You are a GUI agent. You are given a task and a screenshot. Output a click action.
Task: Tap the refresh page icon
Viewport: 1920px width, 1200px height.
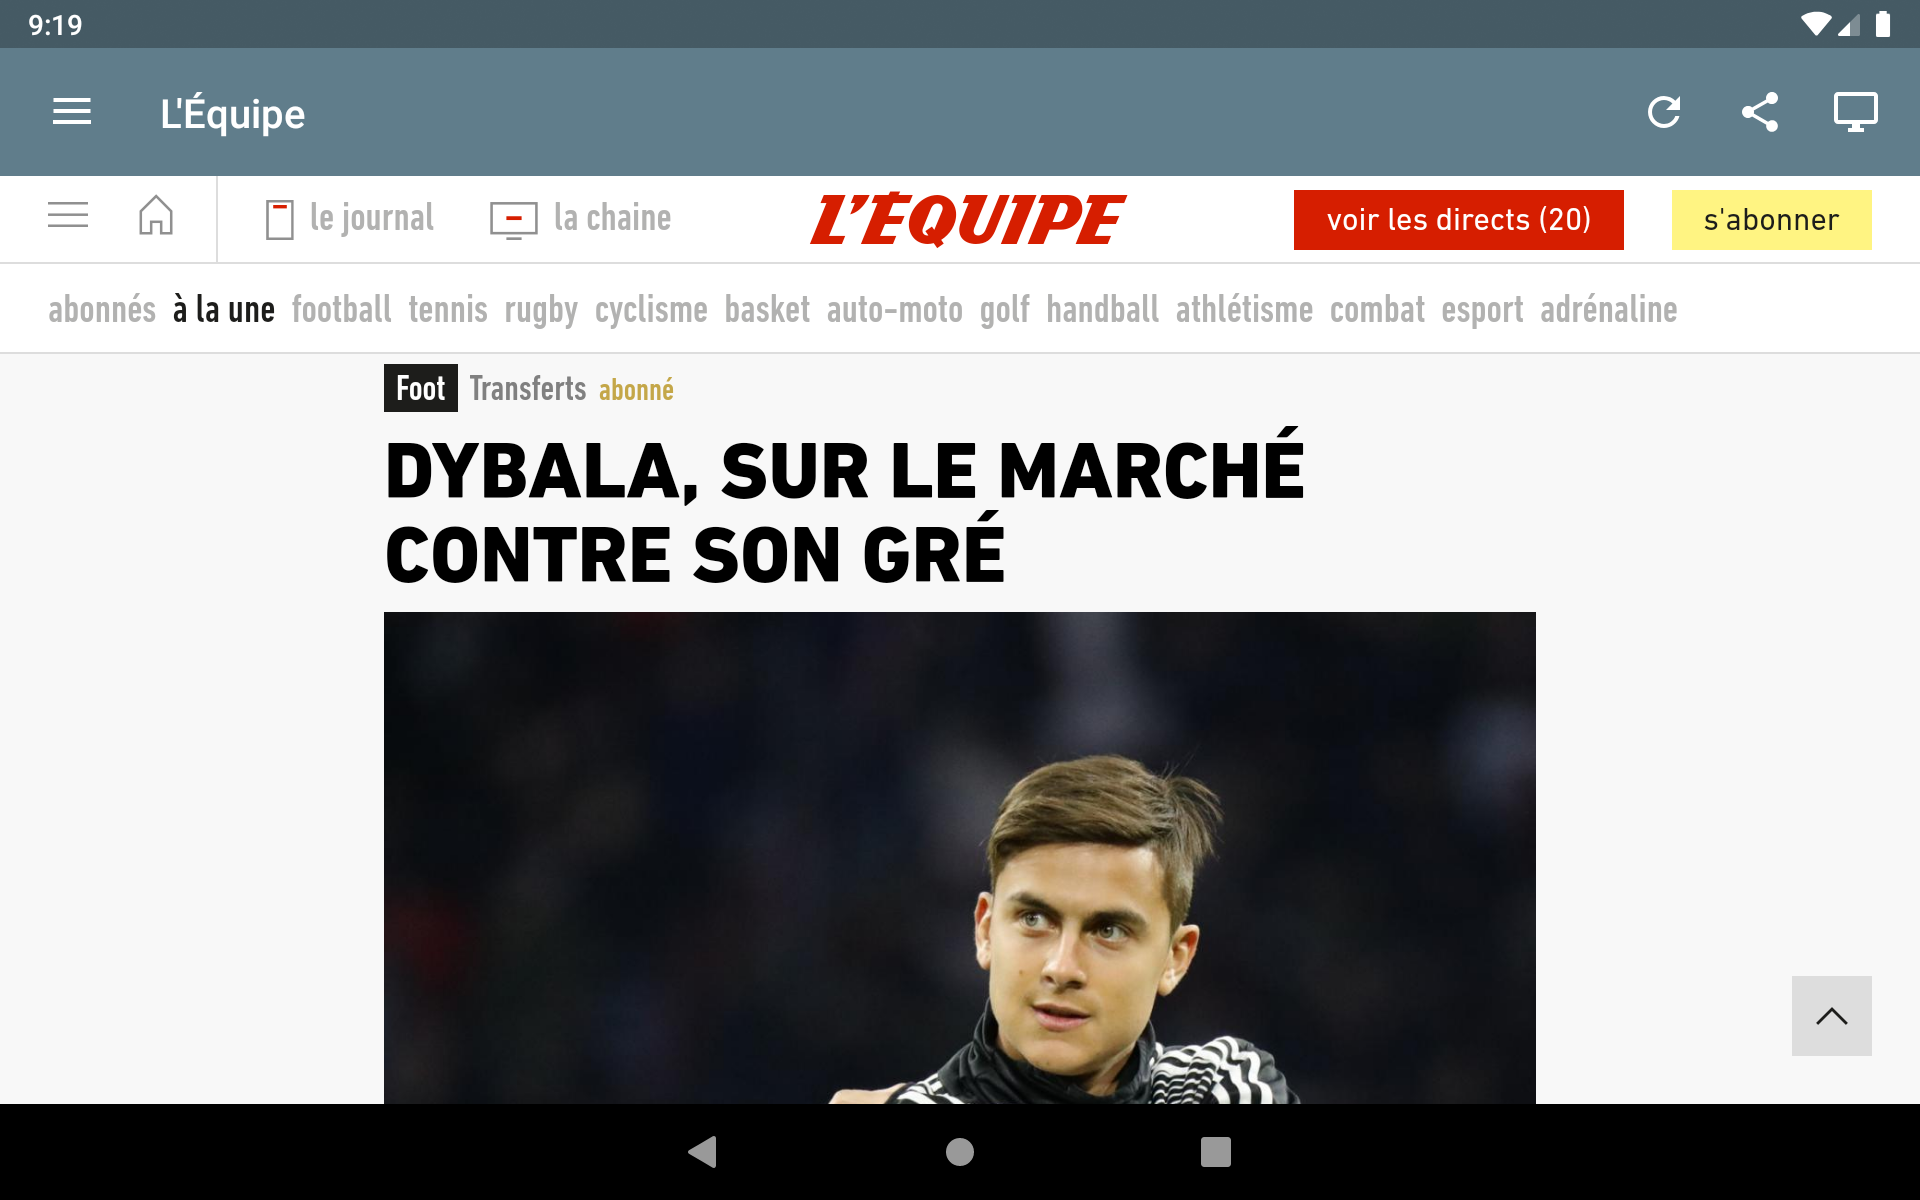pyautogui.click(x=1664, y=112)
